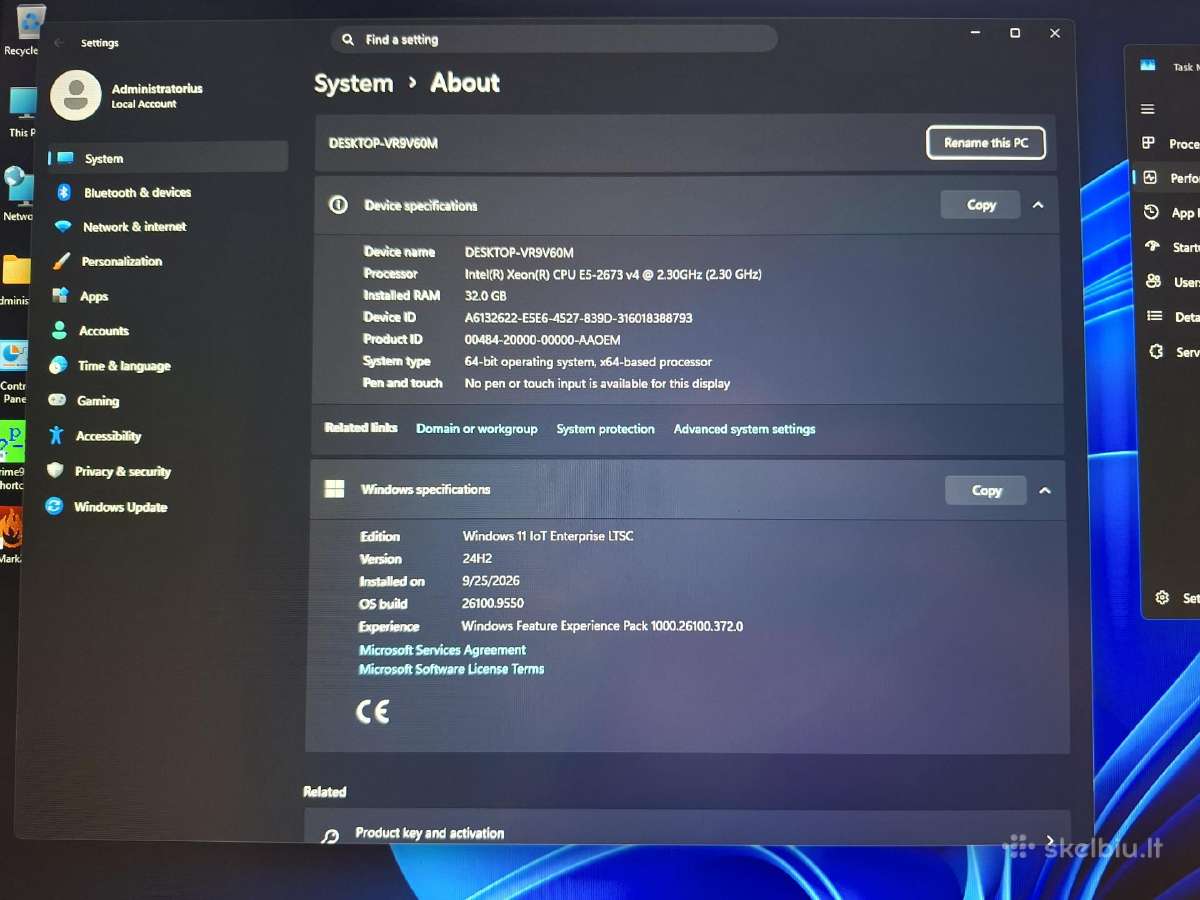Image resolution: width=1200 pixels, height=900 pixels.
Task: Collapse the Windows specifications section
Action: click(1045, 491)
